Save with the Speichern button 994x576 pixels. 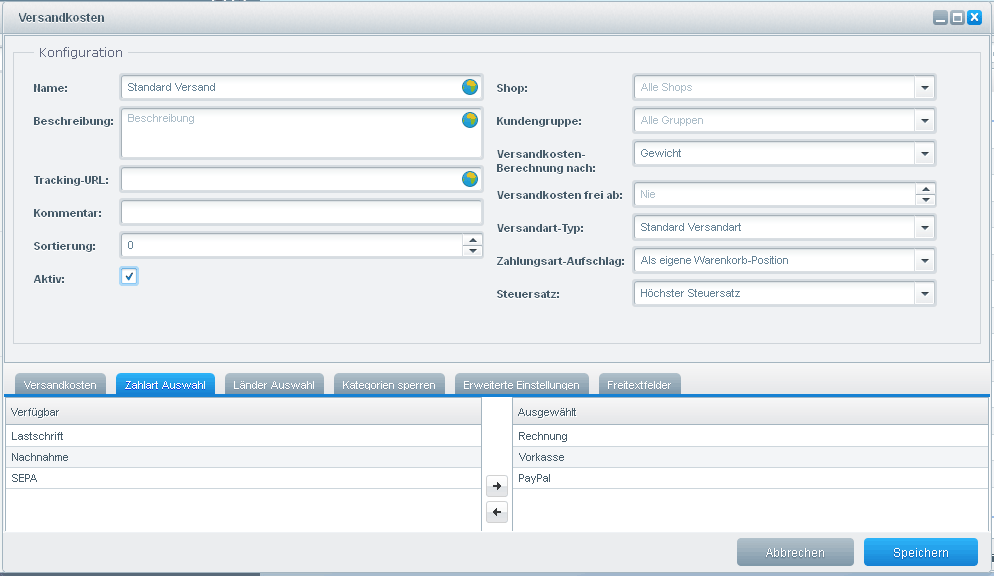click(x=920, y=553)
